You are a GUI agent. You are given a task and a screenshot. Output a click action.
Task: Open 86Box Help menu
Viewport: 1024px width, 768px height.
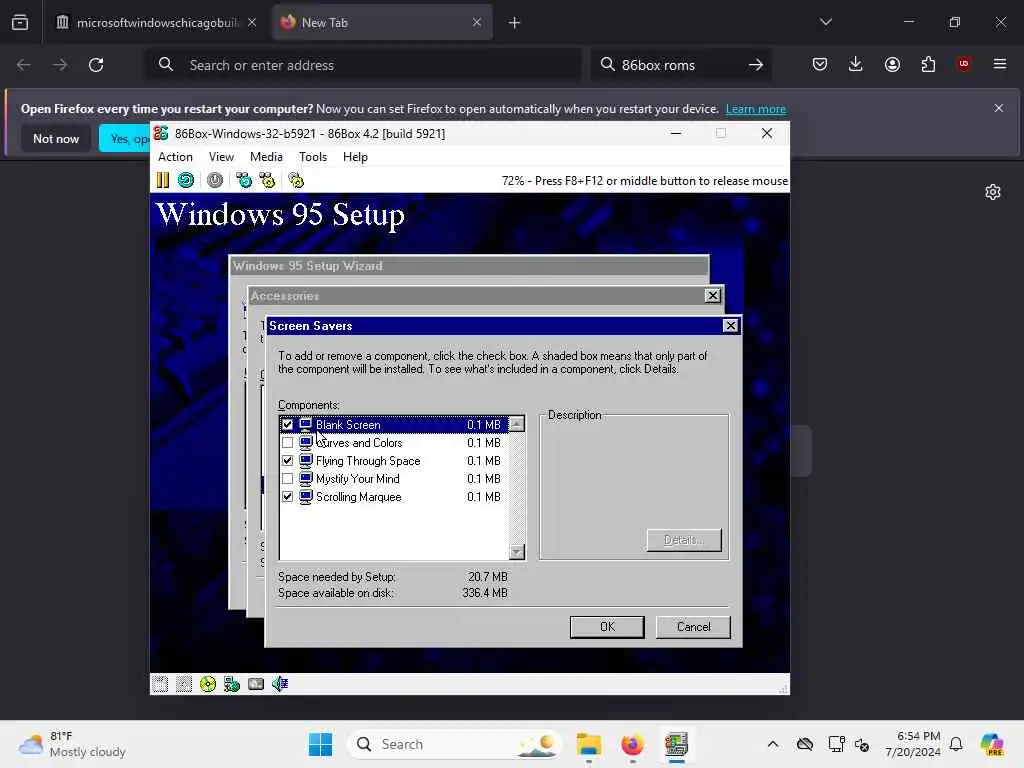[x=355, y=157]
